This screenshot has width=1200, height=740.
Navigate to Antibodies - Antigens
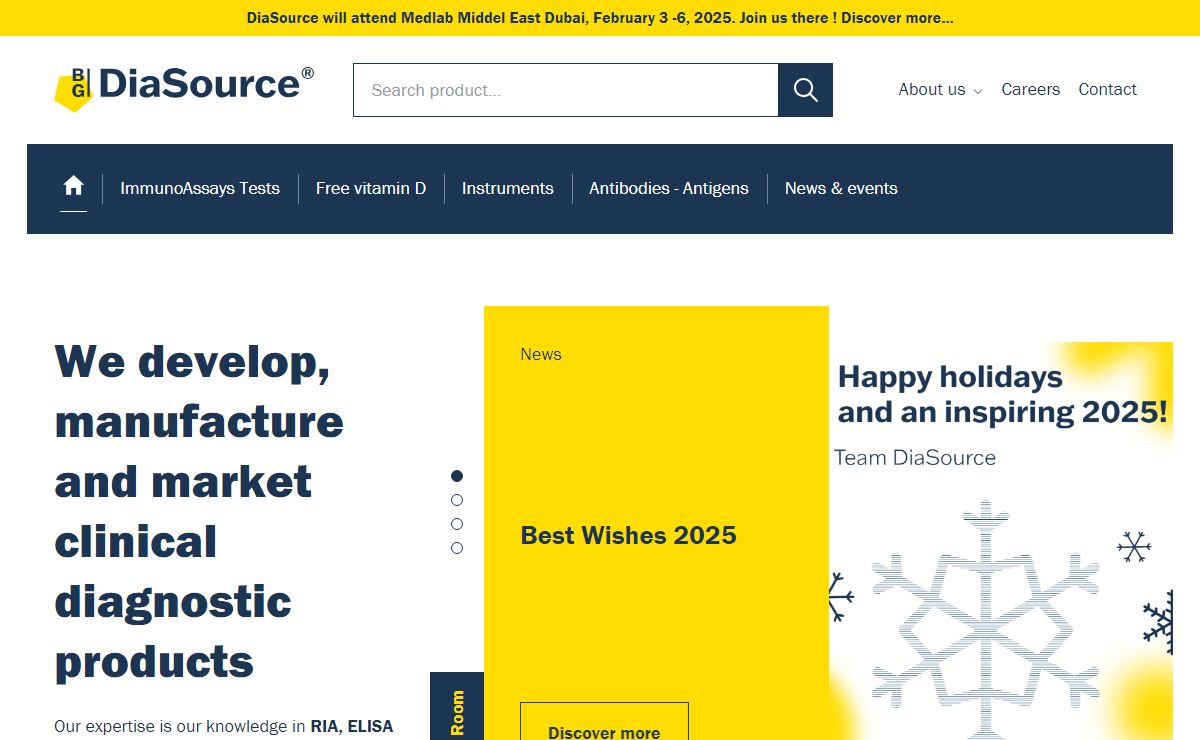click(x=669, y=188)
